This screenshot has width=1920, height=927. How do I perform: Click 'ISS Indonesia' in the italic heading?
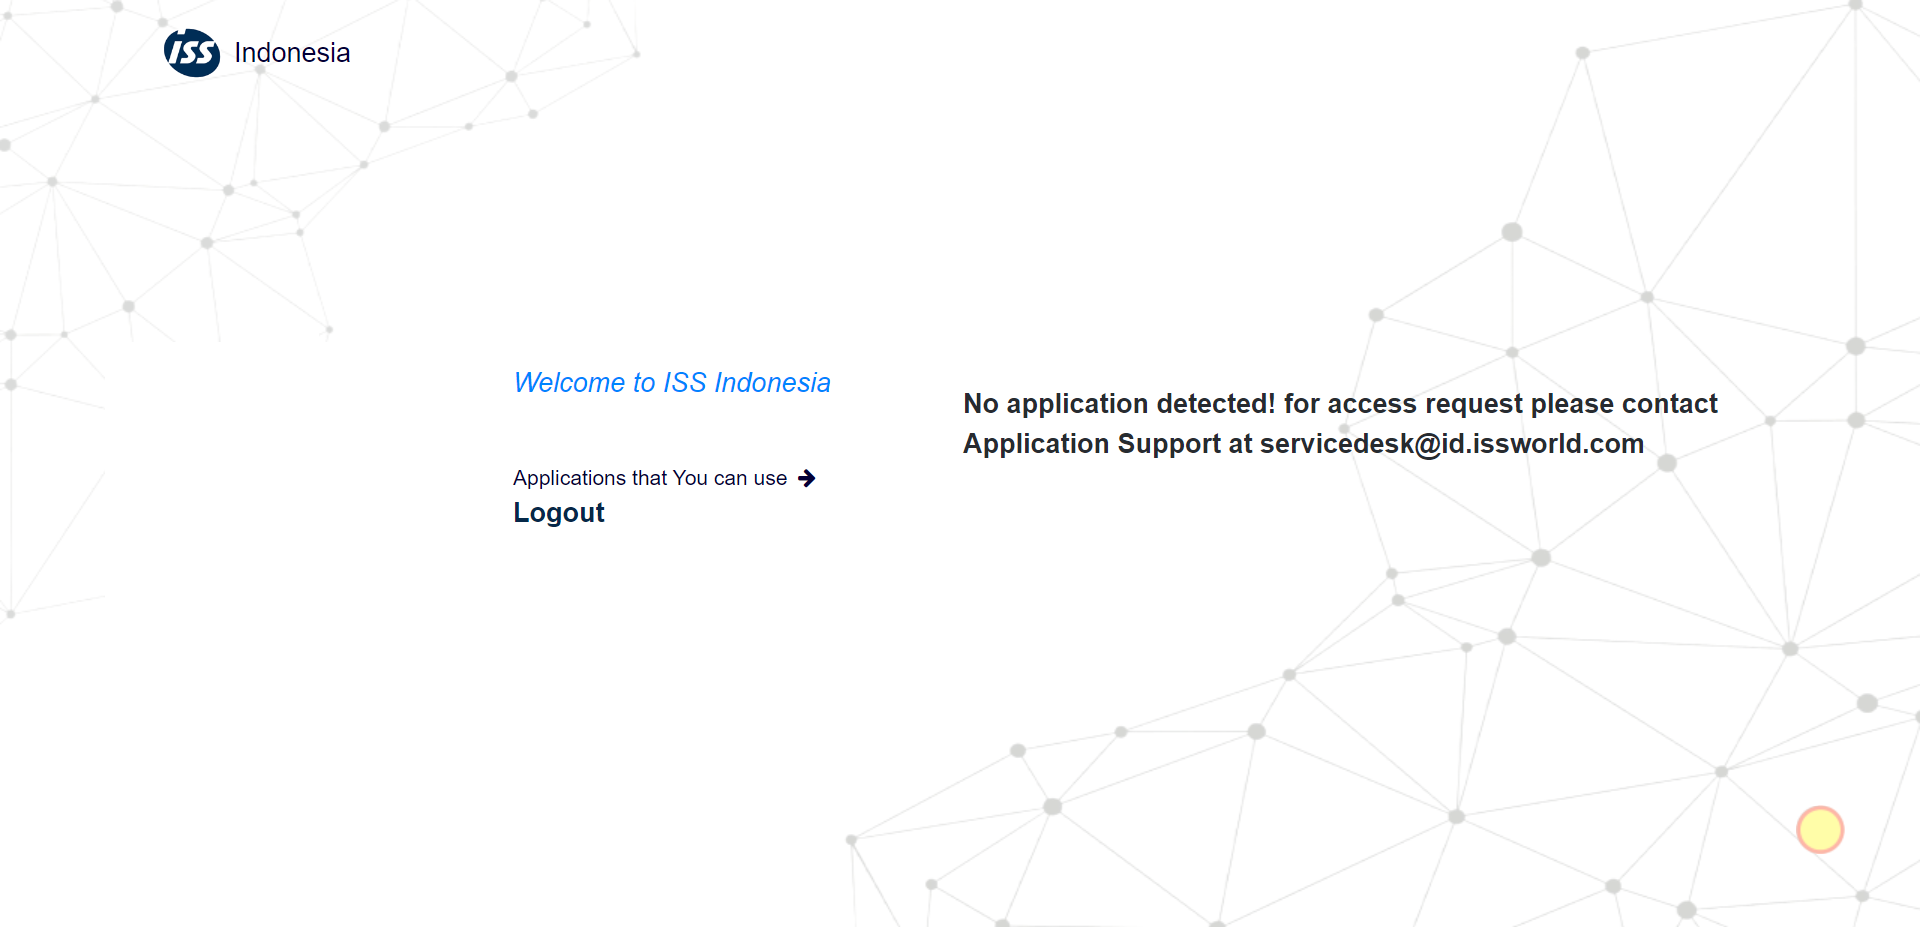coord(747,383)
